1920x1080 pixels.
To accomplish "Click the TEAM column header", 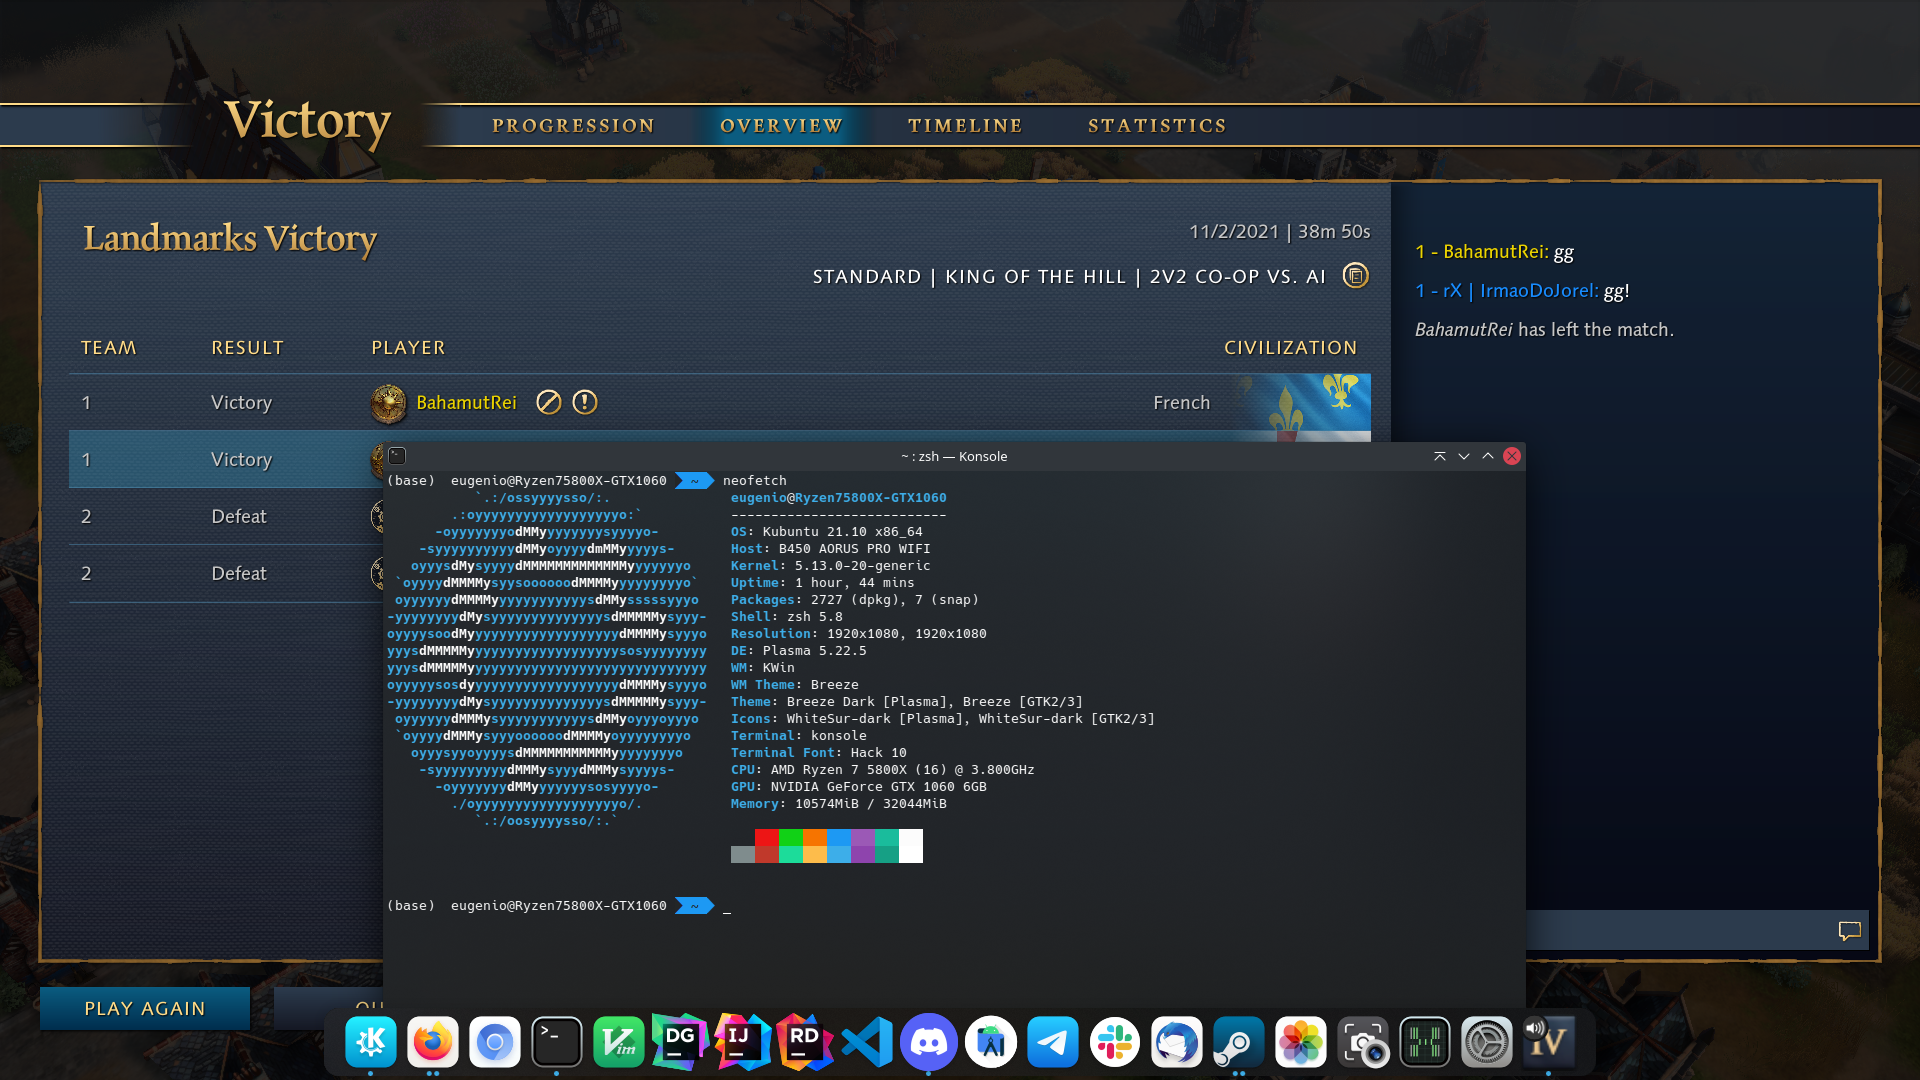I will coord(108,348).
